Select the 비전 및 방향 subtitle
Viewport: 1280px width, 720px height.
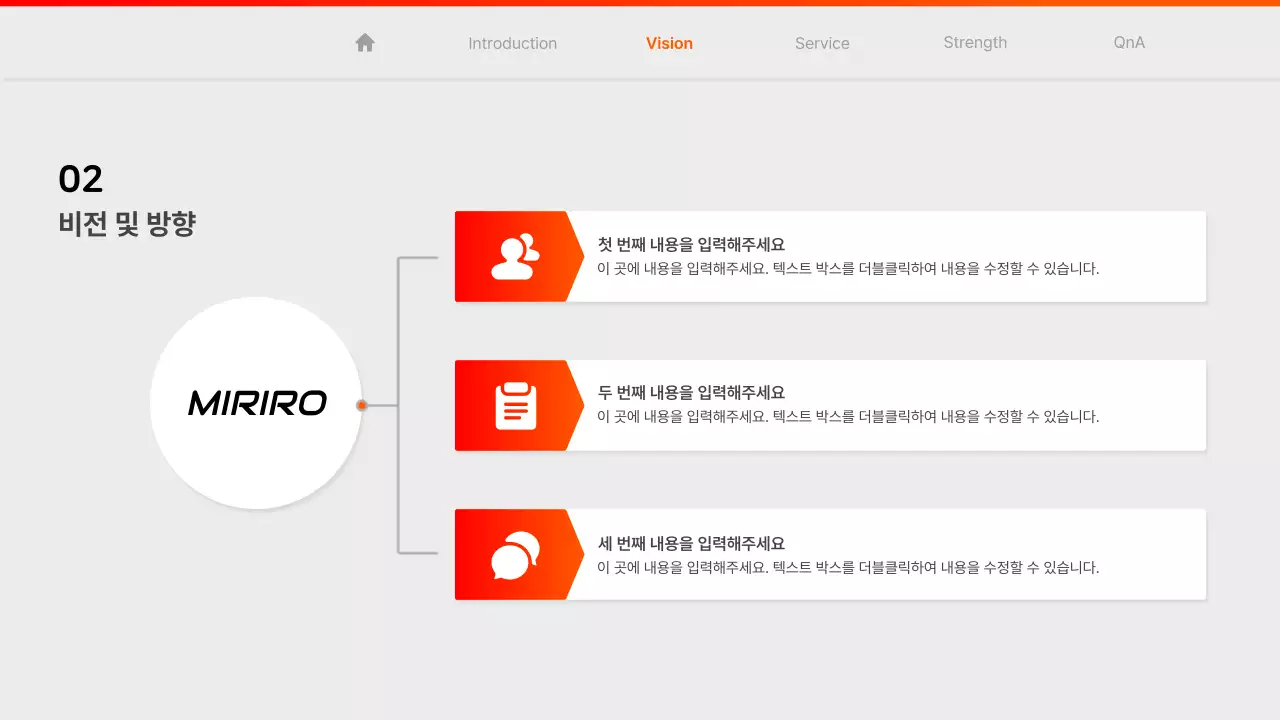(x=126, y=224)
